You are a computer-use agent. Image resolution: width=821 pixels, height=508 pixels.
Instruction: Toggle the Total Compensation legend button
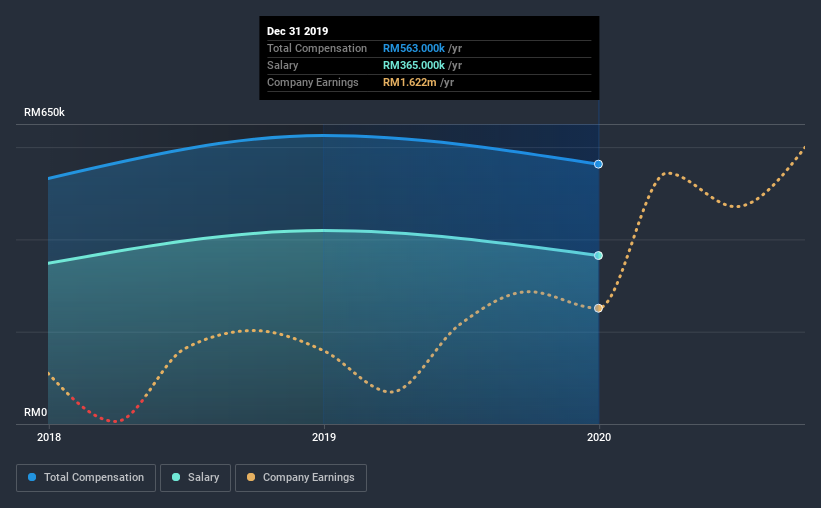(x=86, y=478)
